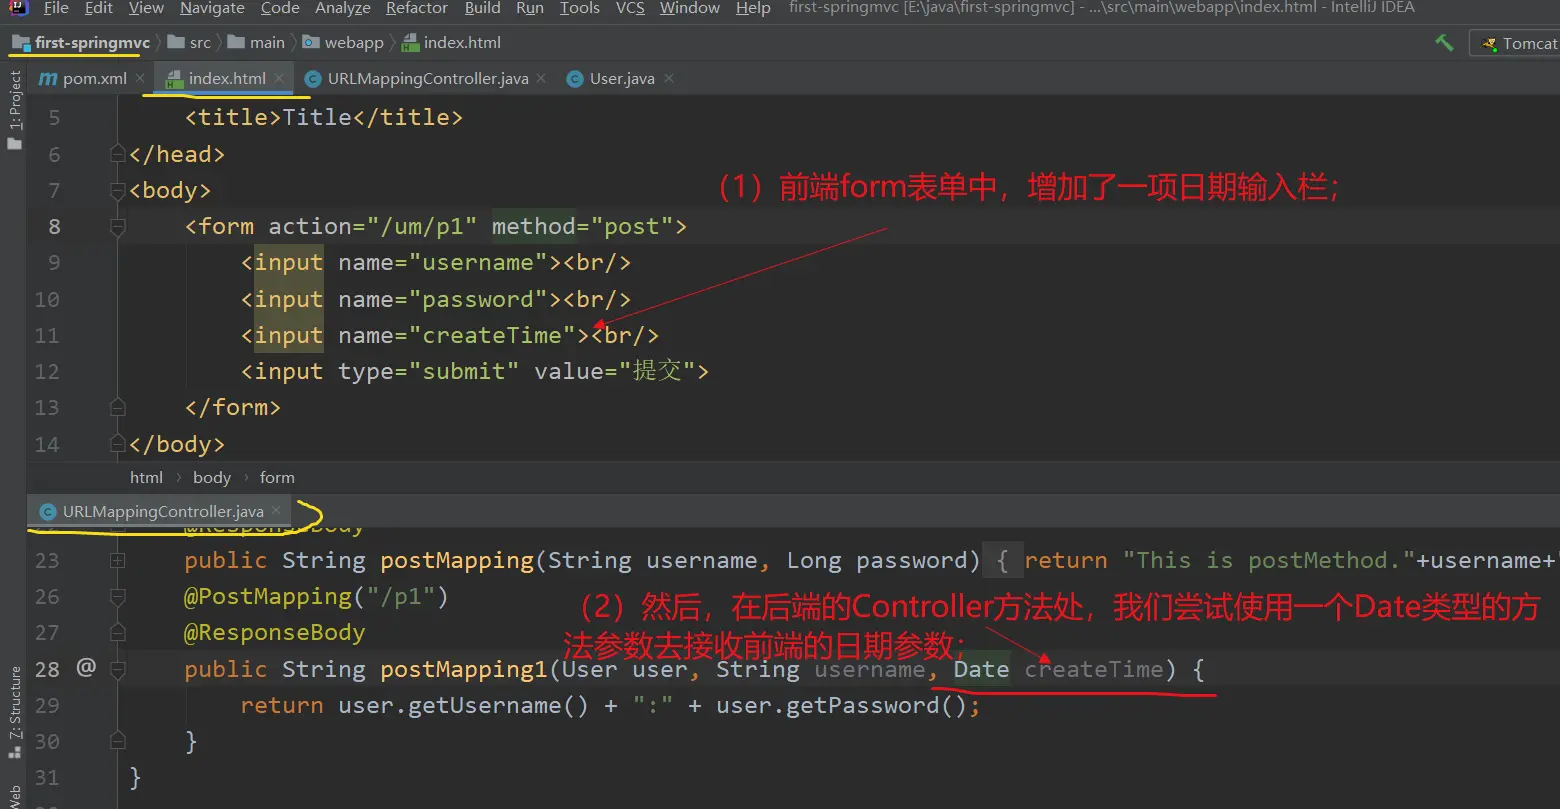Switch to the pom.xml tab
This screenshot has width=1560, height=809.
click(x=94, y=78)
